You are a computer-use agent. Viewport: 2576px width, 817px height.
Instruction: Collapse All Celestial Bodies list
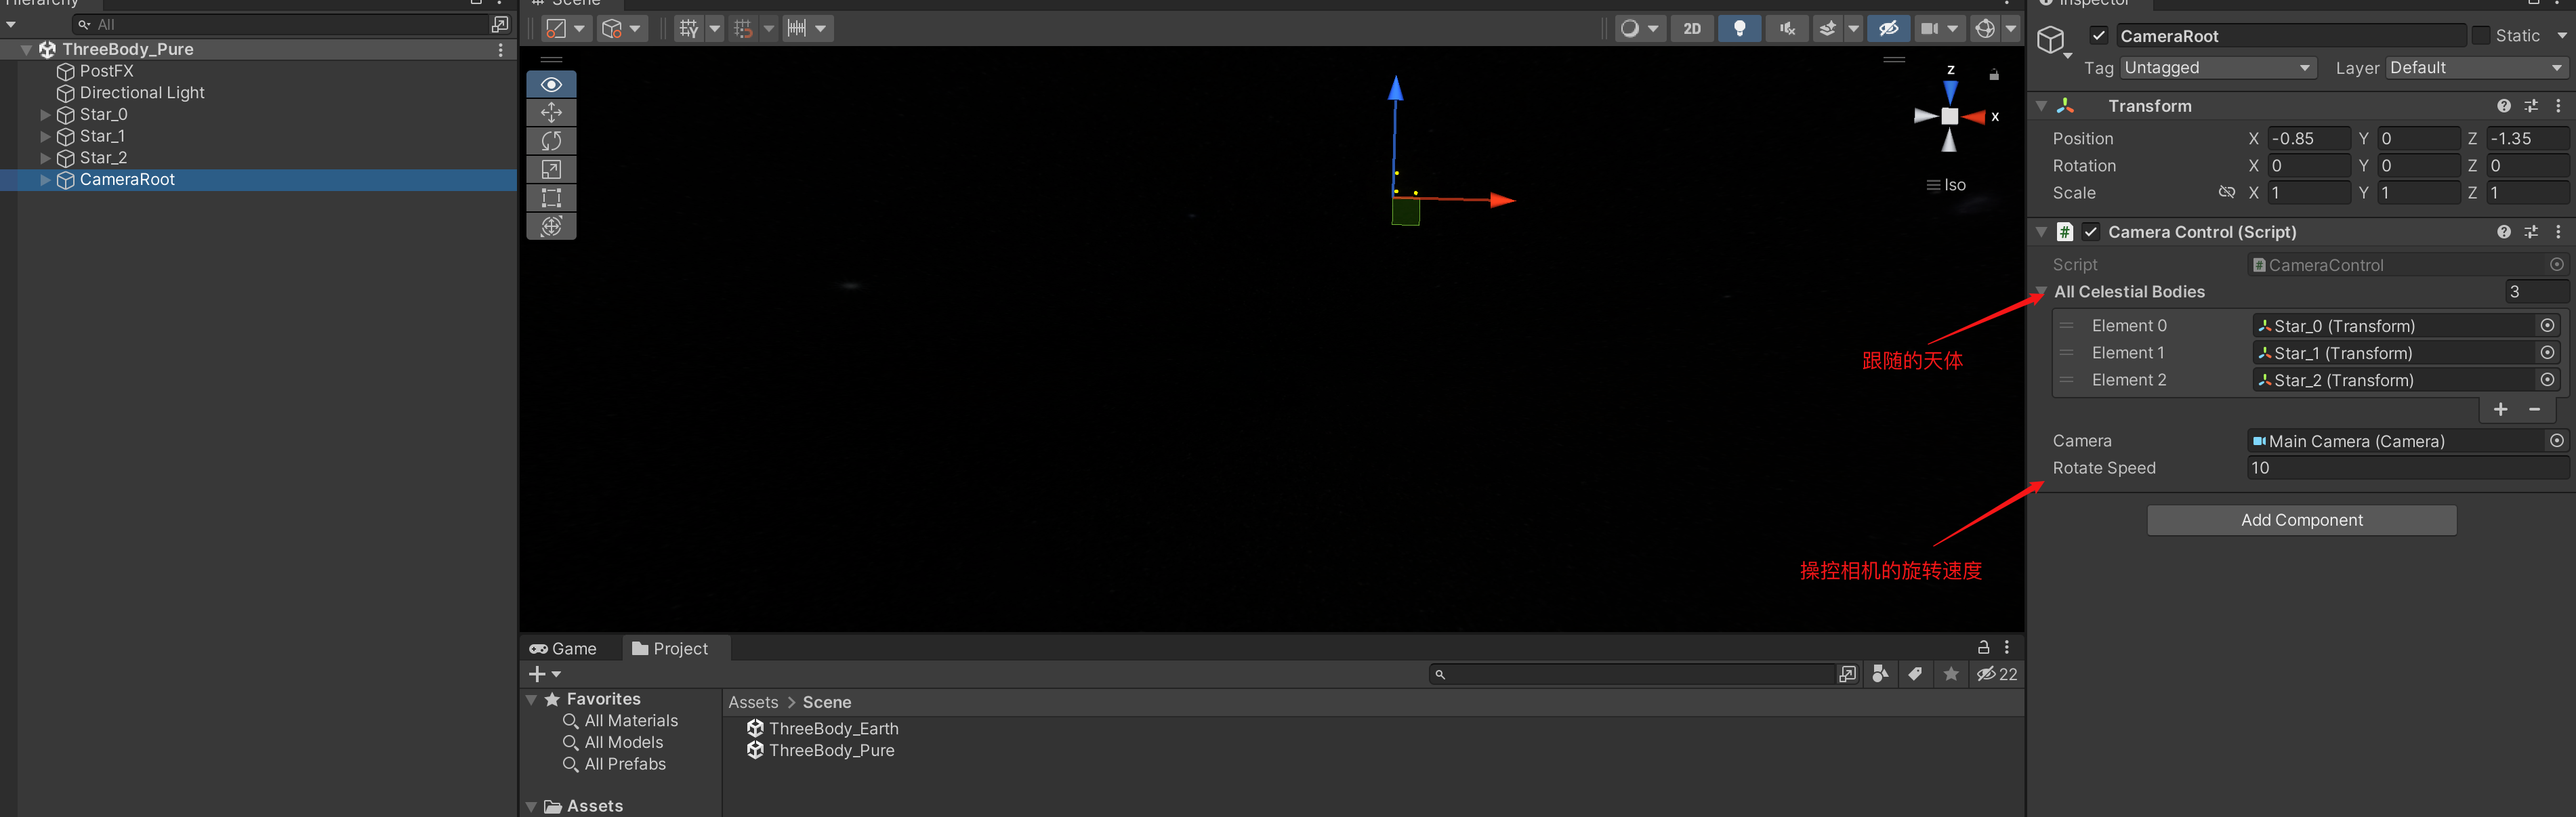(x=2041, y=292)
